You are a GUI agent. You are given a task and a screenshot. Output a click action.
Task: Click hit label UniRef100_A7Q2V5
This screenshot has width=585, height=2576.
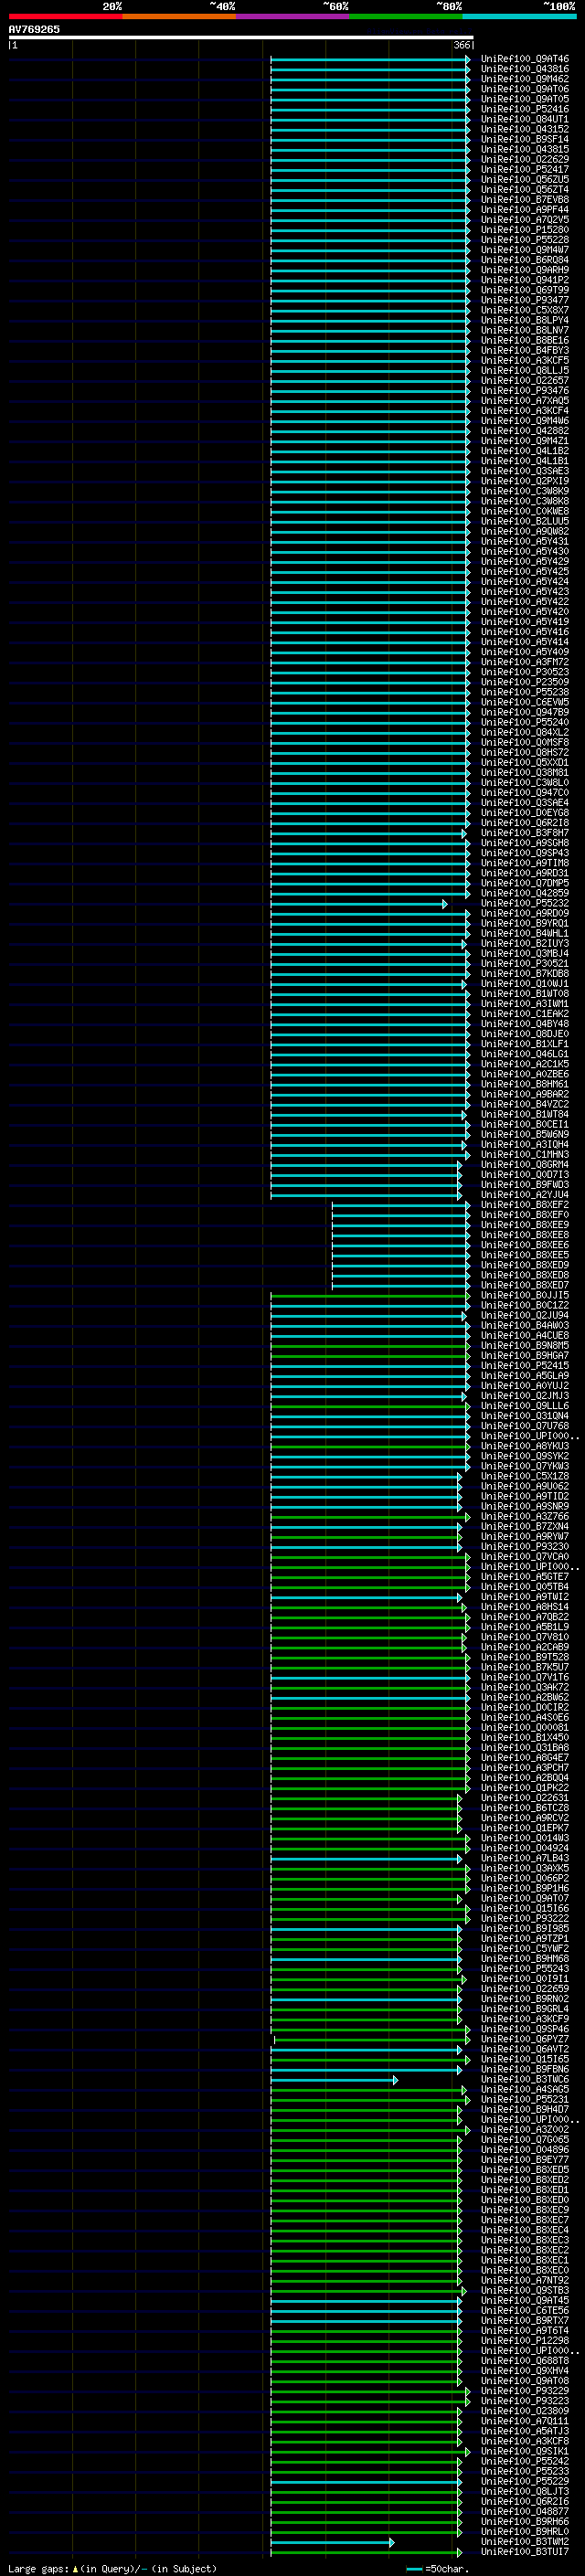(x=525, y=219)
